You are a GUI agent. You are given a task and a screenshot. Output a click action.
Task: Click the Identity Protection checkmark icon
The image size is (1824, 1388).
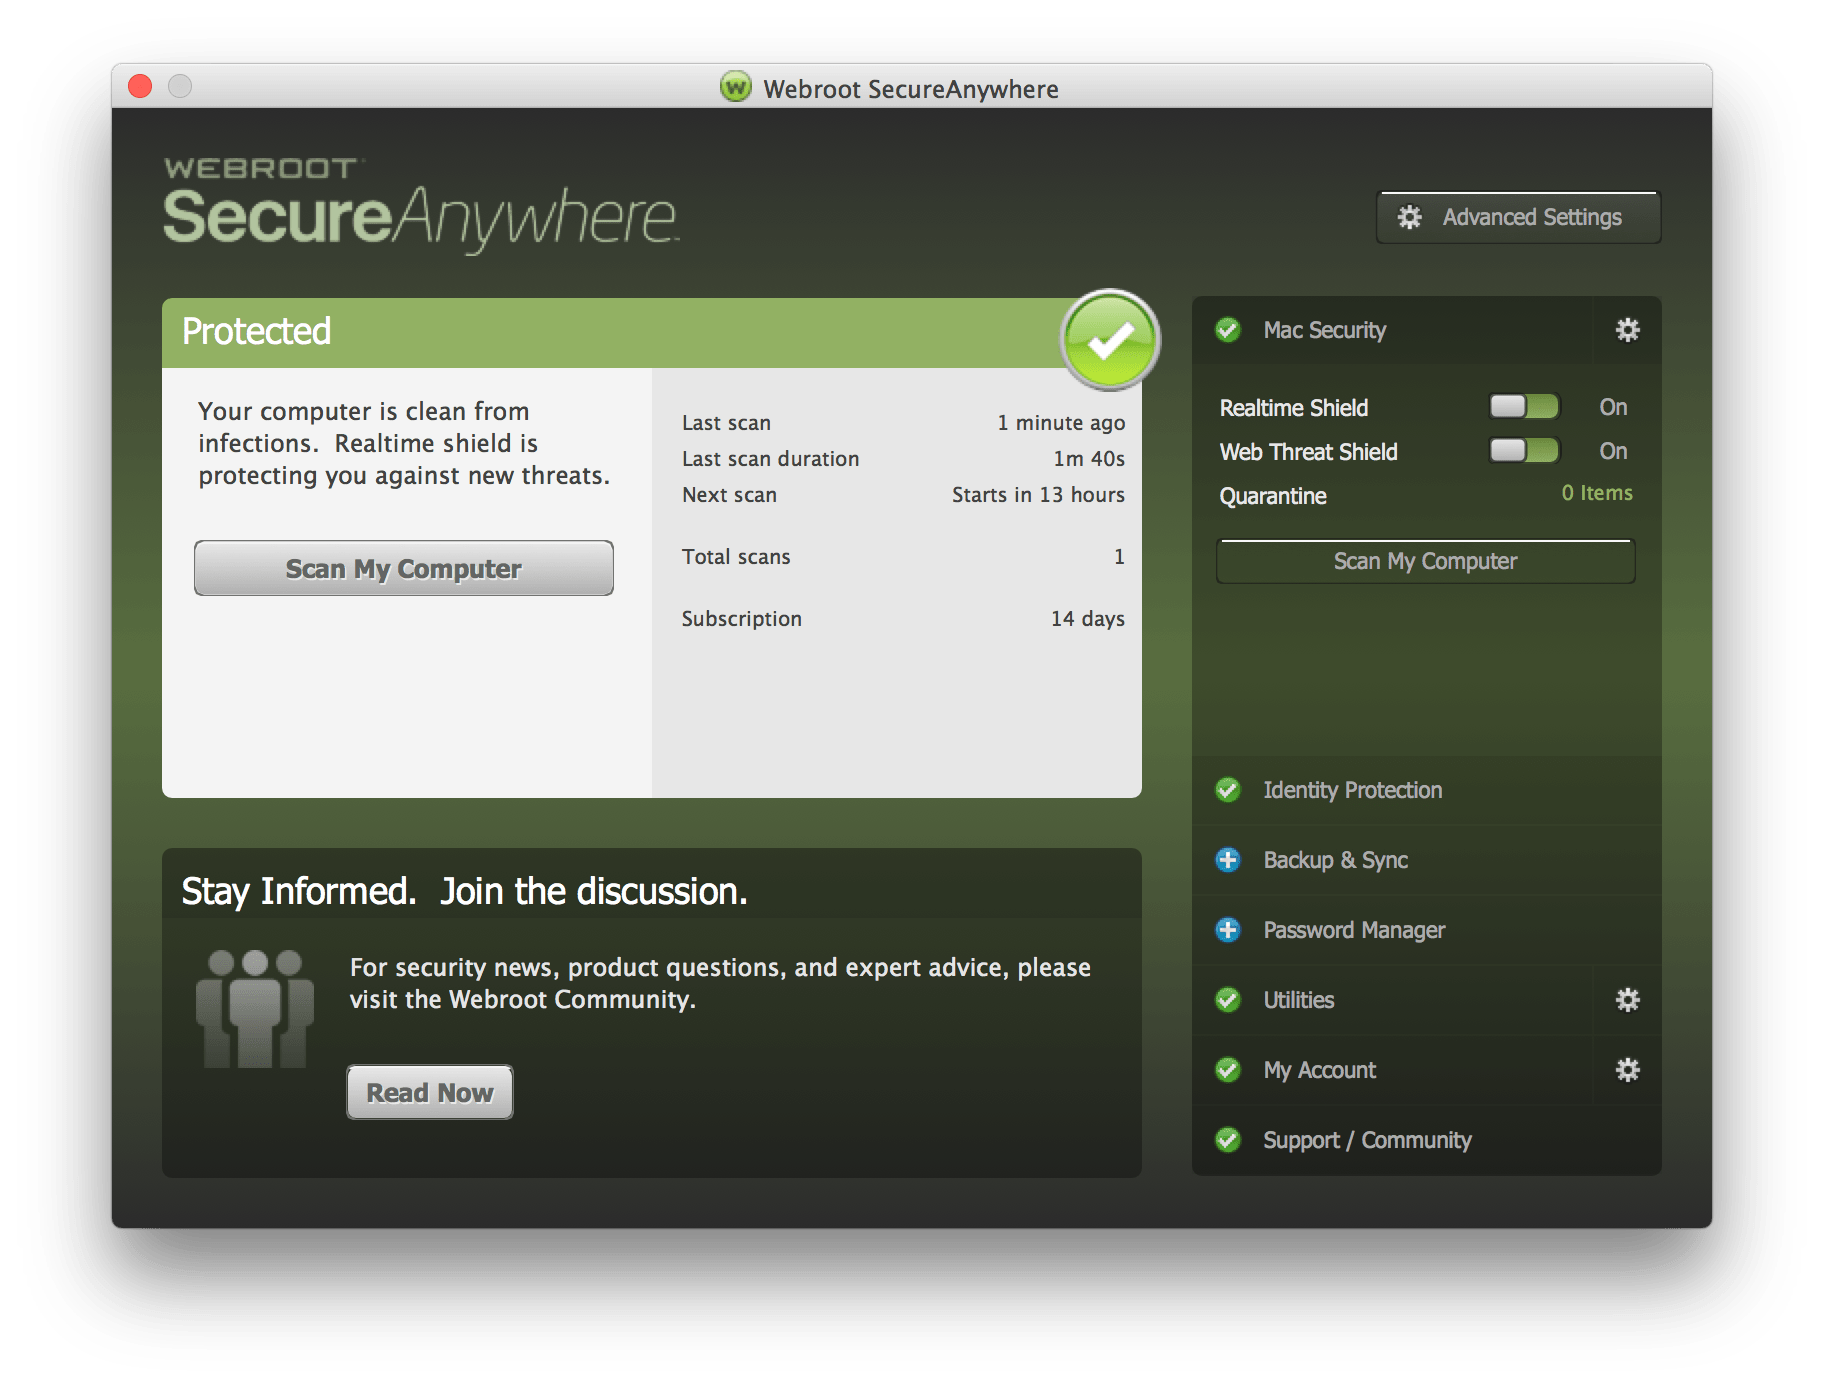[1228, 790]
